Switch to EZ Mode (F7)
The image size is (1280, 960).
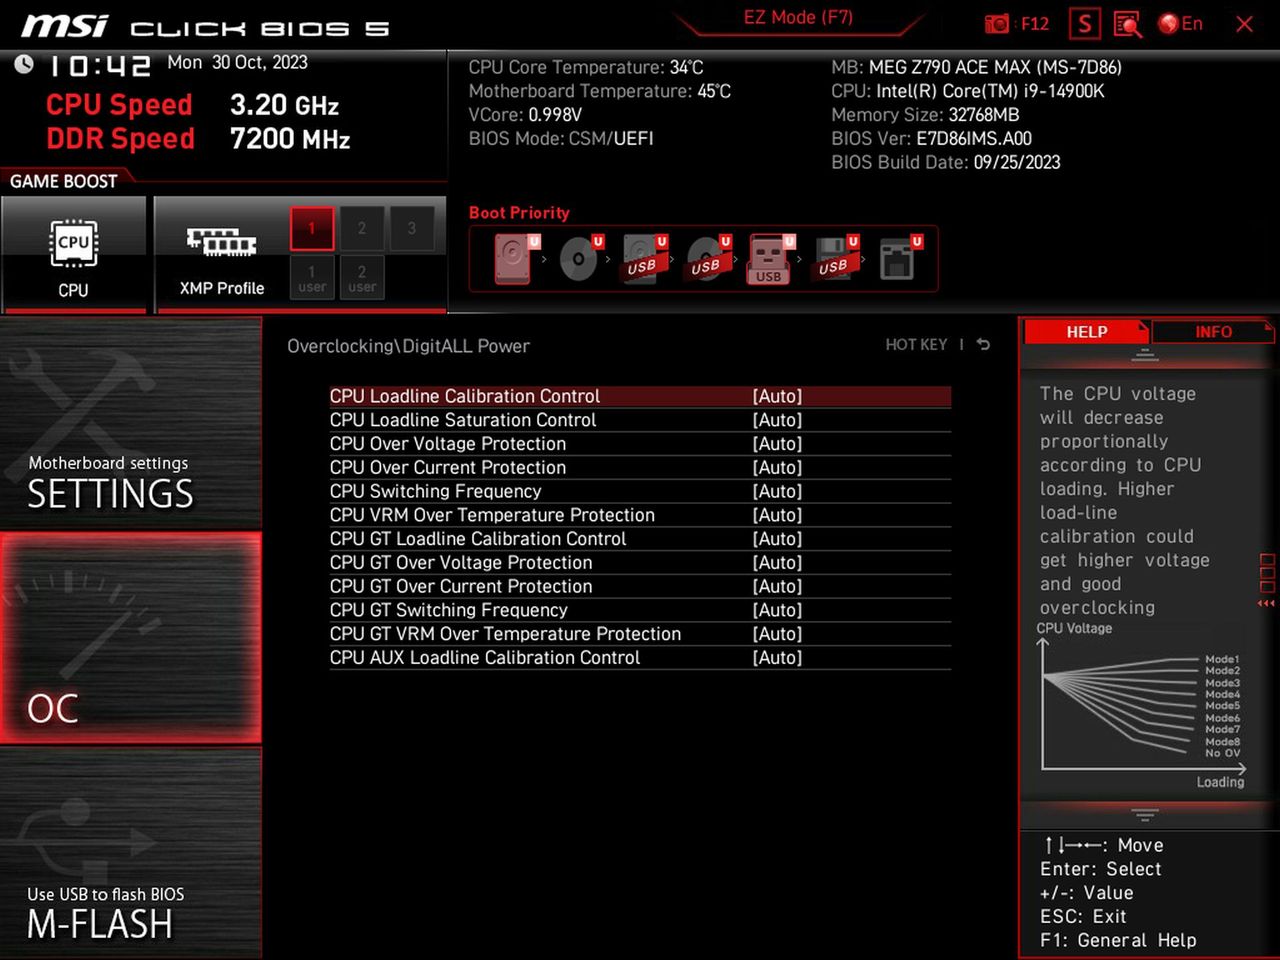tap(798, 17)
